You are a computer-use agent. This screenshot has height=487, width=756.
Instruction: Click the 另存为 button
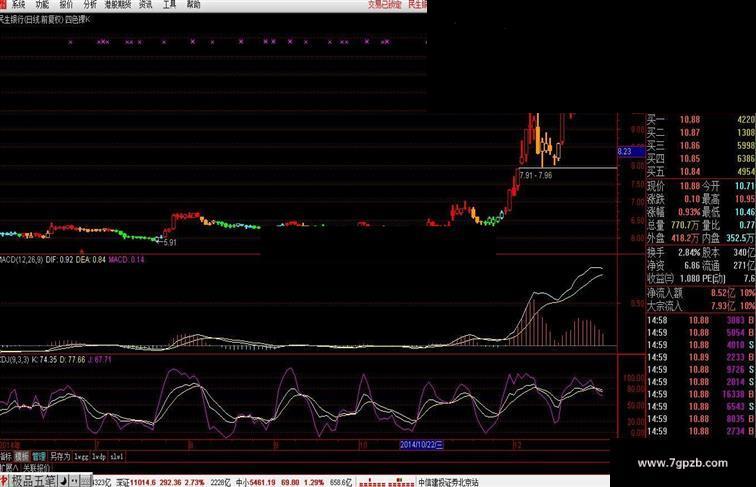point(60,456)
